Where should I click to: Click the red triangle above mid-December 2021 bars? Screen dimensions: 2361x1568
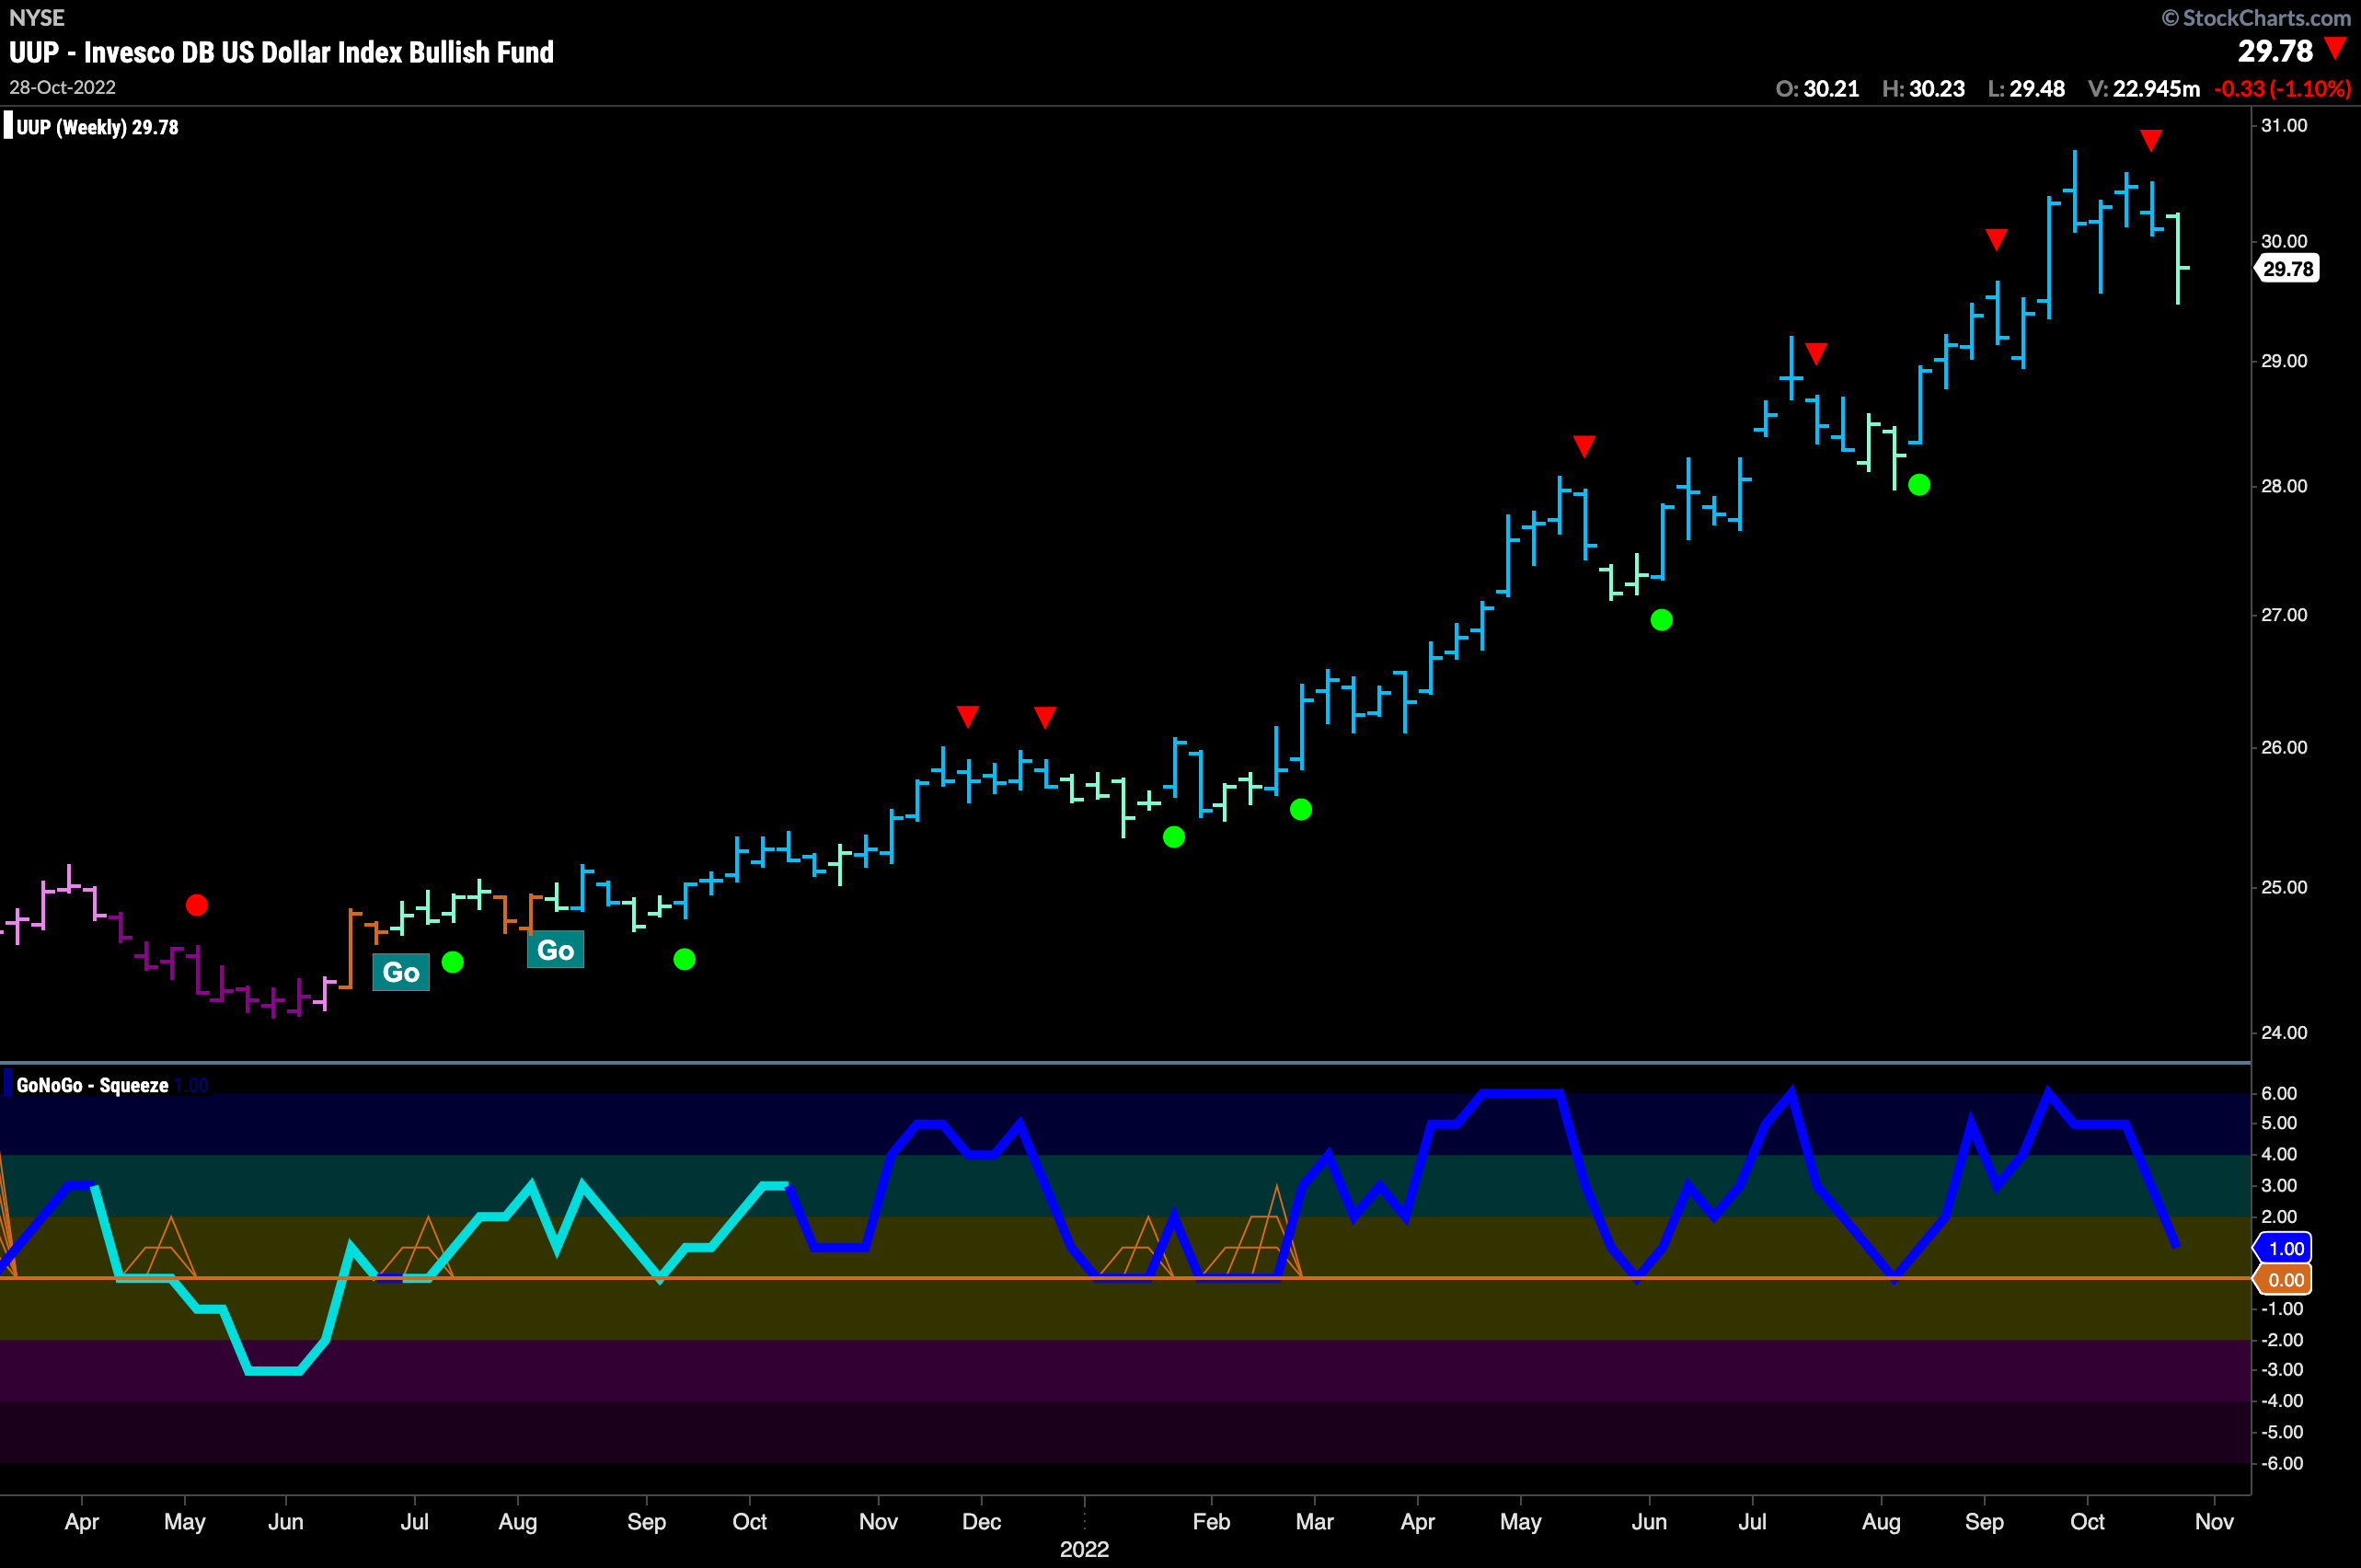[1045, 717]
